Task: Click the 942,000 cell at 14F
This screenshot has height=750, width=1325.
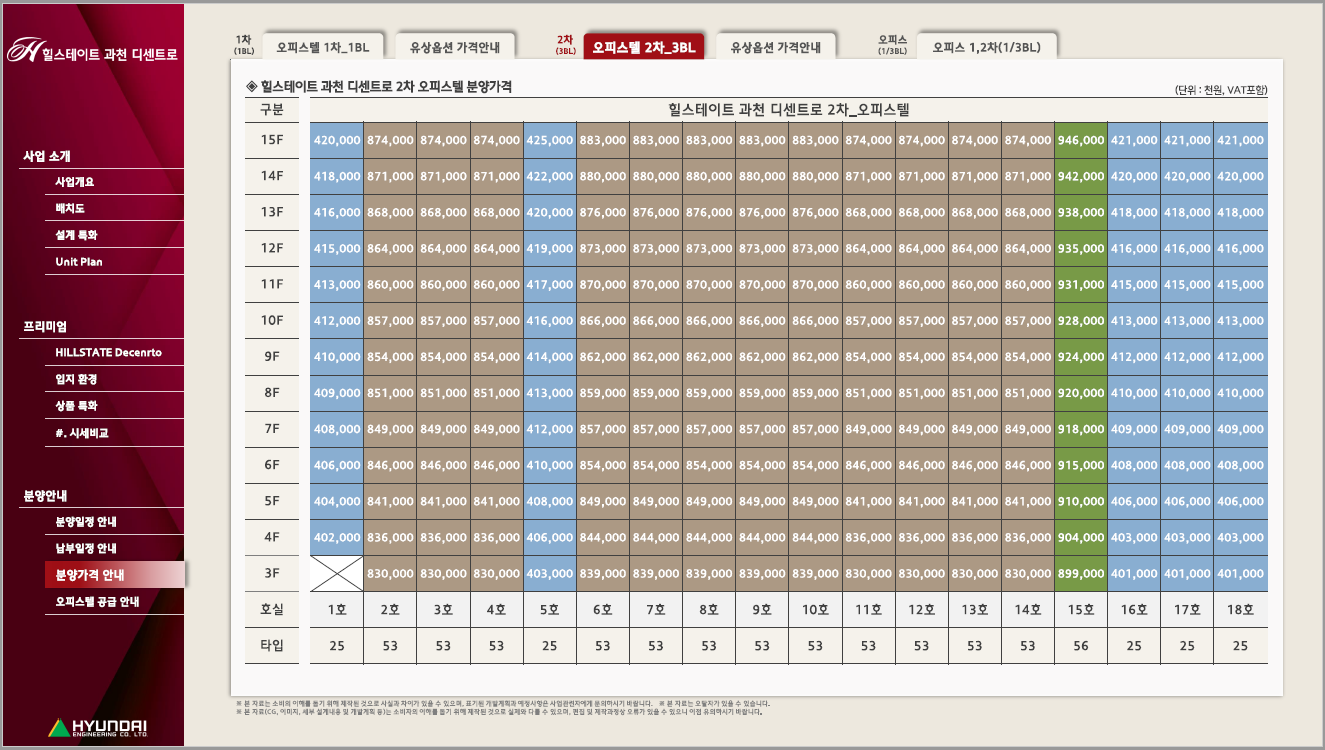Action: [1081, 176]
